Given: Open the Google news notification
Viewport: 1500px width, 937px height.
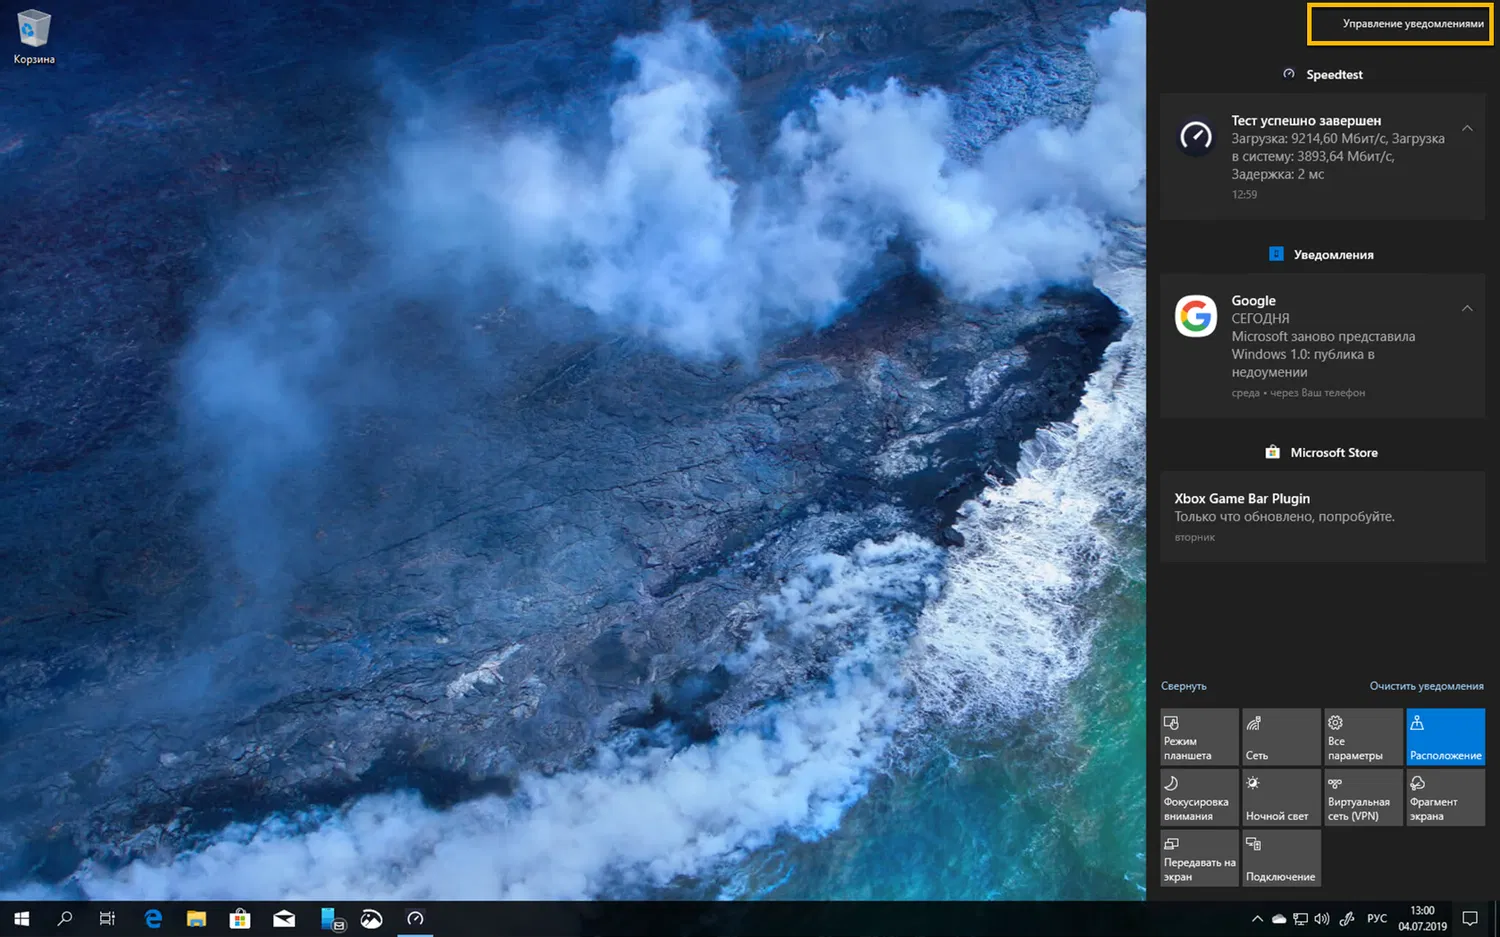Looking at the screenshot, I should [1322, 346].
